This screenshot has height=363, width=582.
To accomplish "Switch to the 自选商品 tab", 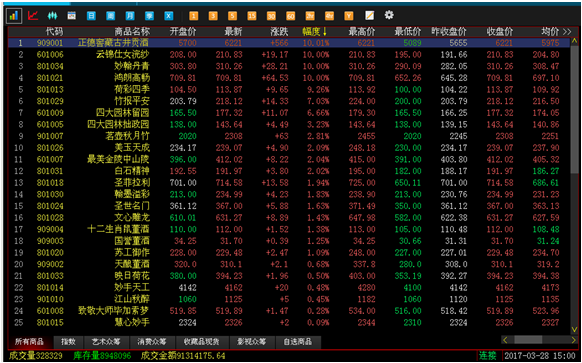I will point(297,341).
